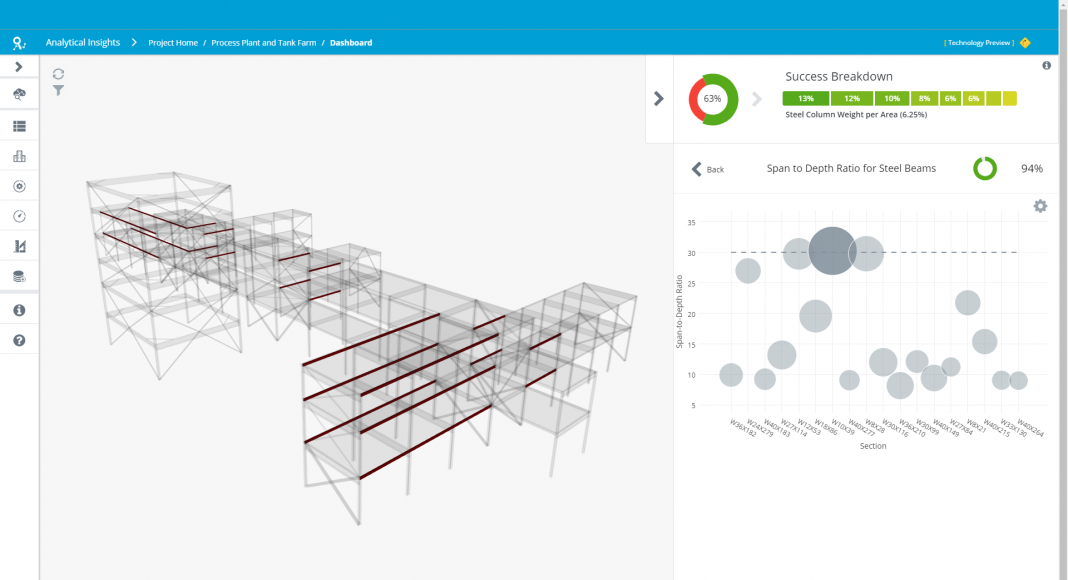Click the speedometer gauge icon in the sidebar
Screen dimensions: 1068x580
pyautogui.click(x=19, y=216)
